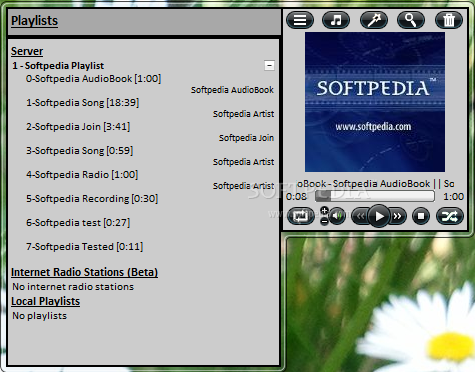Open the hamburger menu button

[300, 20]
